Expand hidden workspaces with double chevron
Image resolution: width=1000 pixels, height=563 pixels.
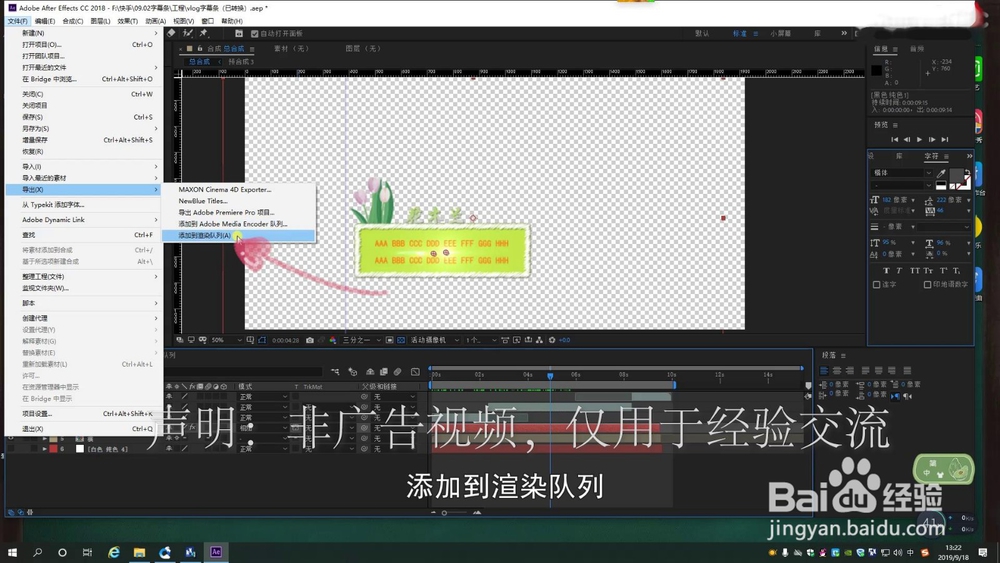point(844,33)
